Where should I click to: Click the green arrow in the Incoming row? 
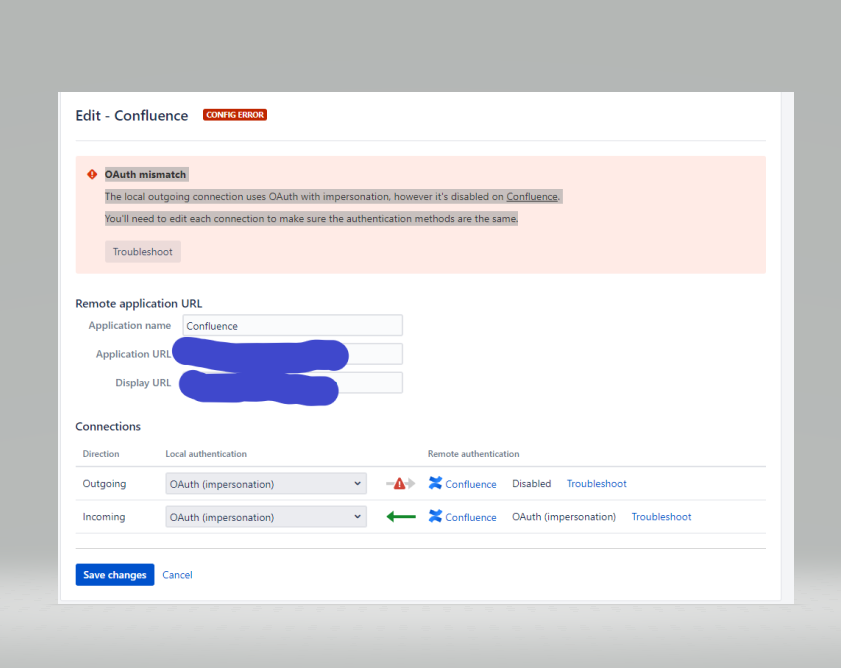(400, 516)
